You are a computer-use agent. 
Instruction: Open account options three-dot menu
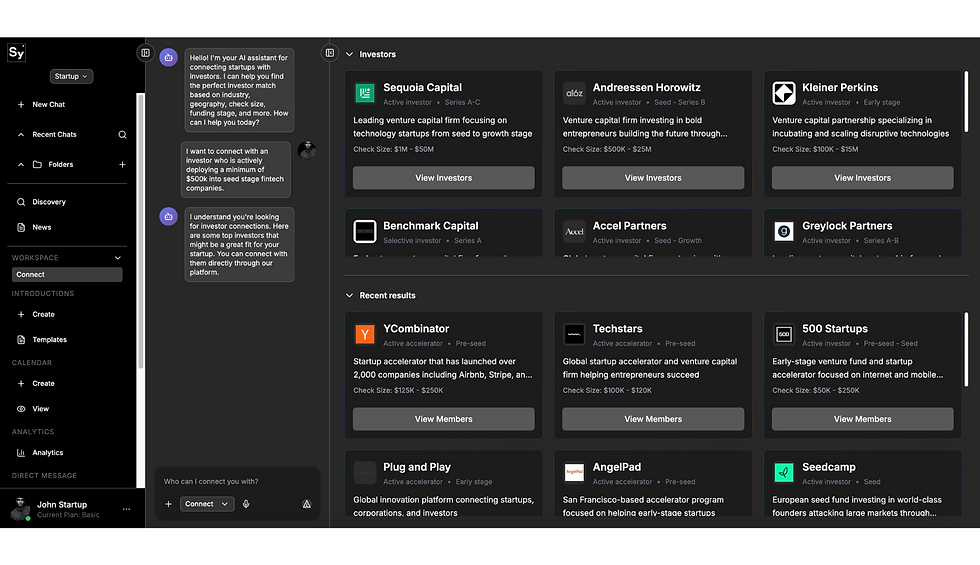(x=126, y=509)
